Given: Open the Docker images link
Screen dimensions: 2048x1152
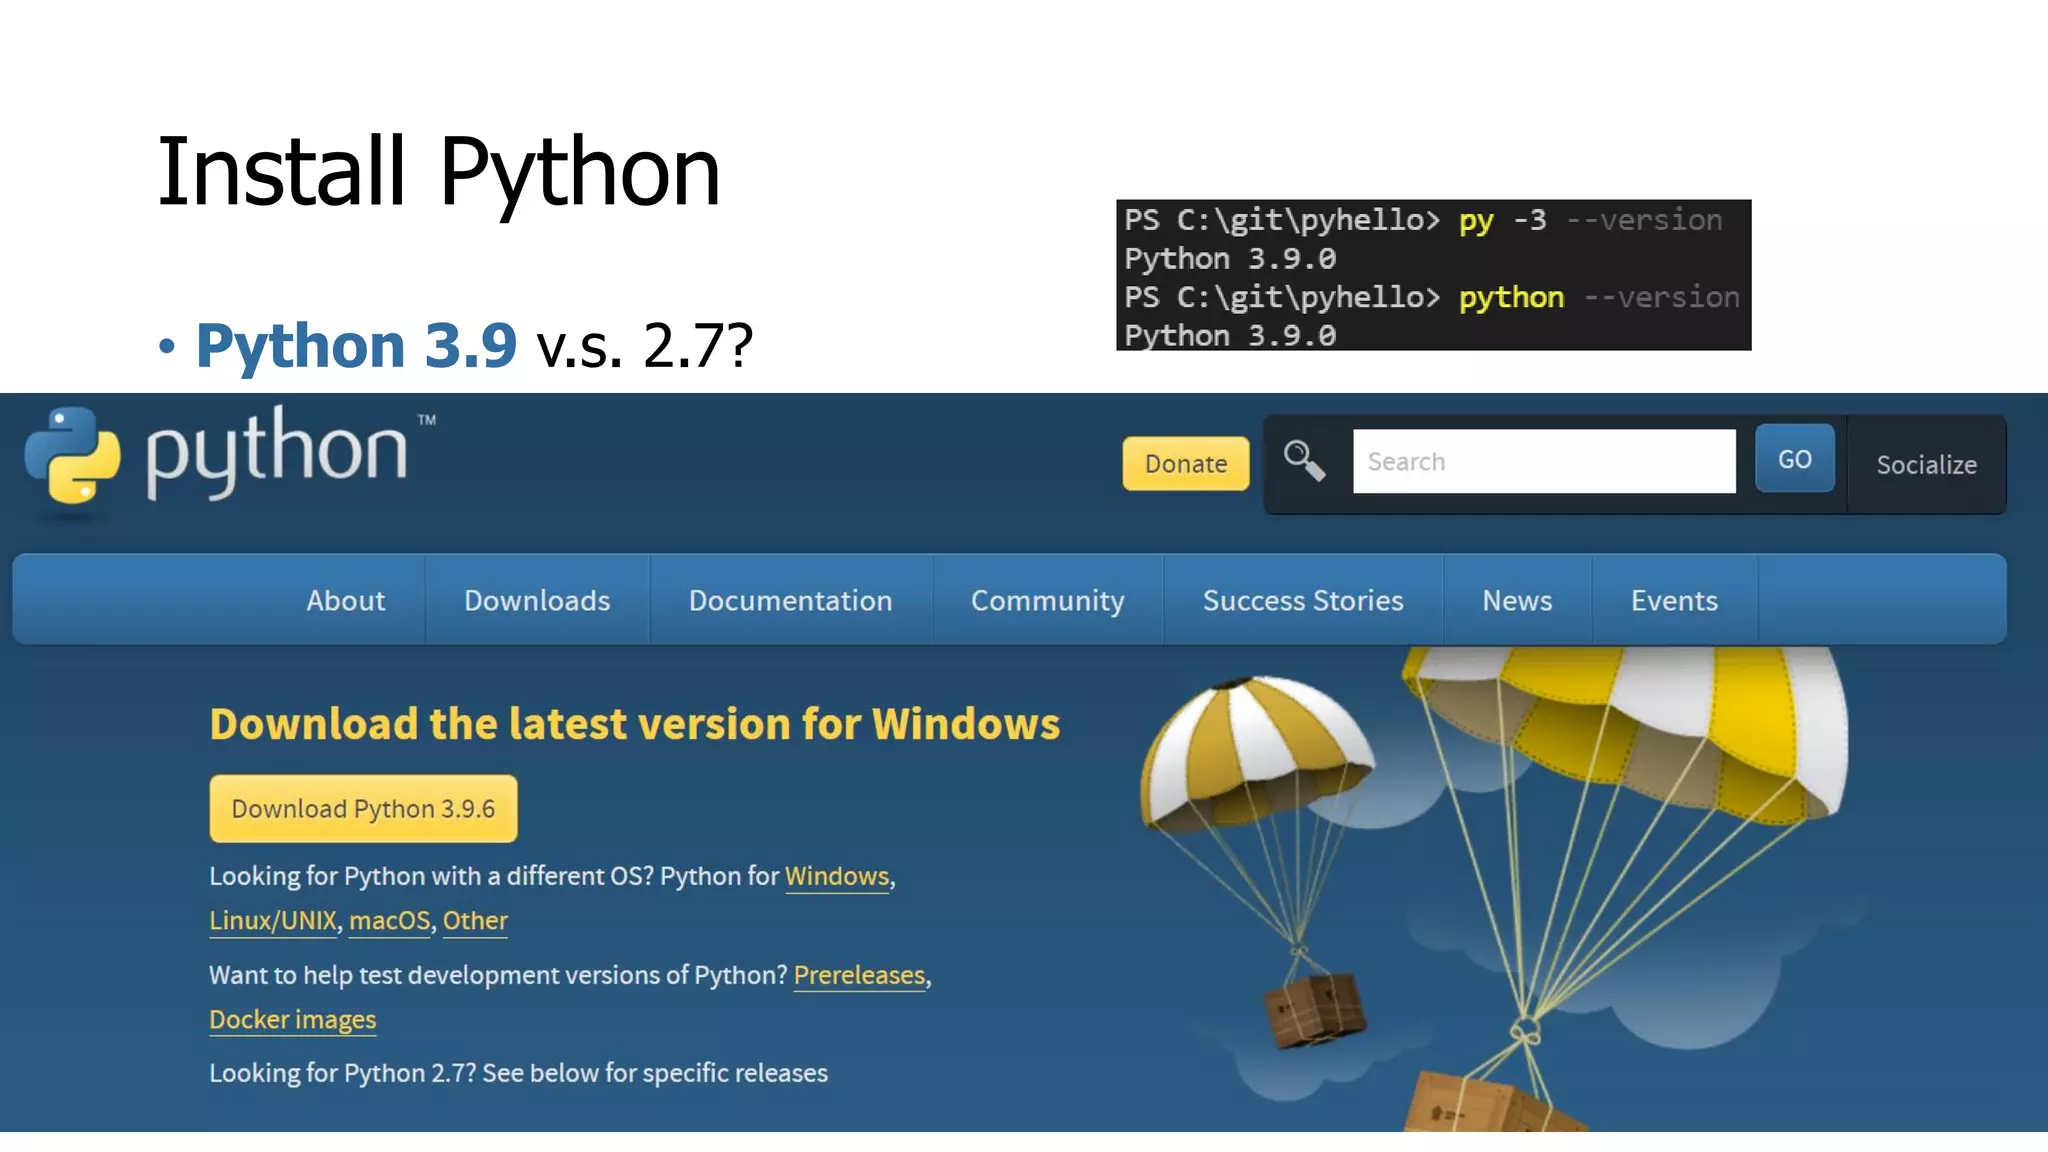Looking at the screenshot, I should point(292,1019).
